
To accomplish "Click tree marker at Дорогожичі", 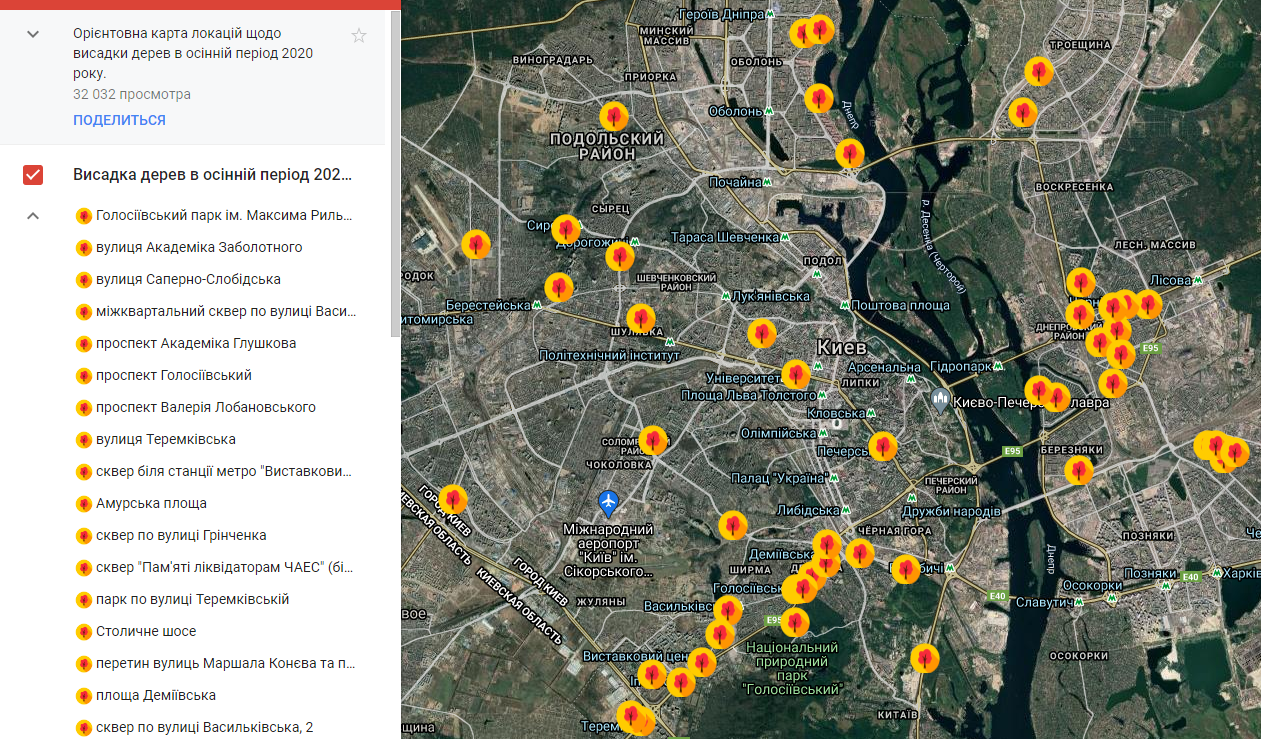I will (620, 257).
